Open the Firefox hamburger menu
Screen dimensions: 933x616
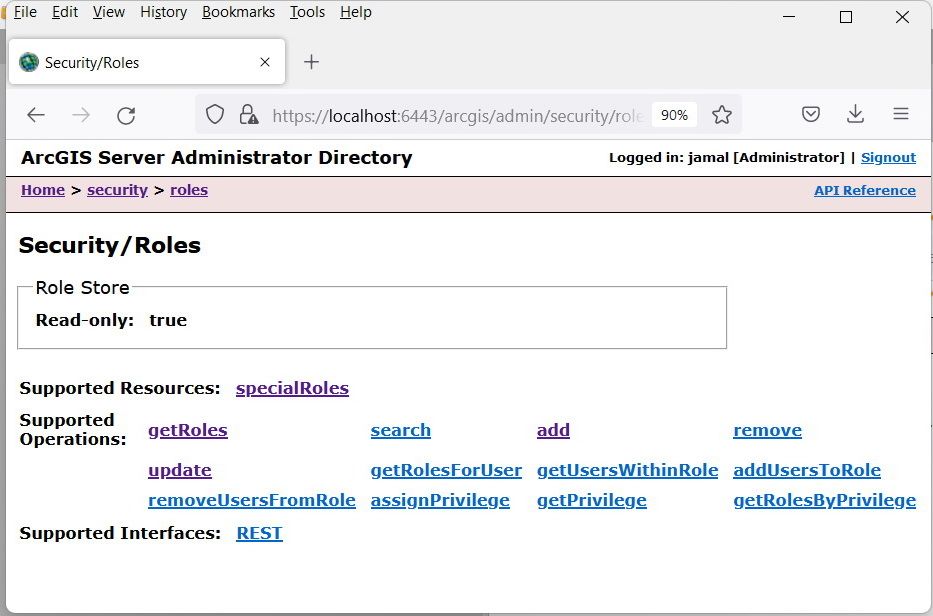[x=900, y=115]
